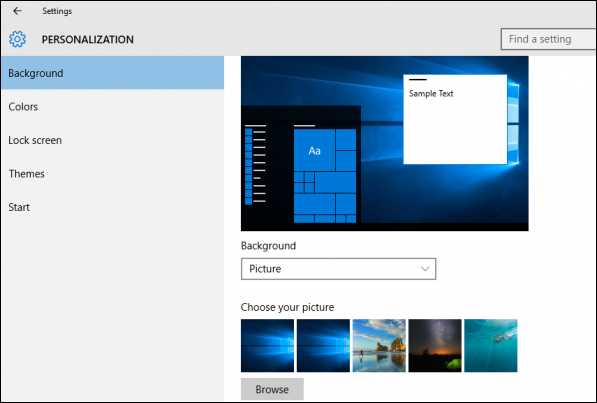
Task: Expand the Background type Picture dropdown
Action: click(x=338, y=269)
